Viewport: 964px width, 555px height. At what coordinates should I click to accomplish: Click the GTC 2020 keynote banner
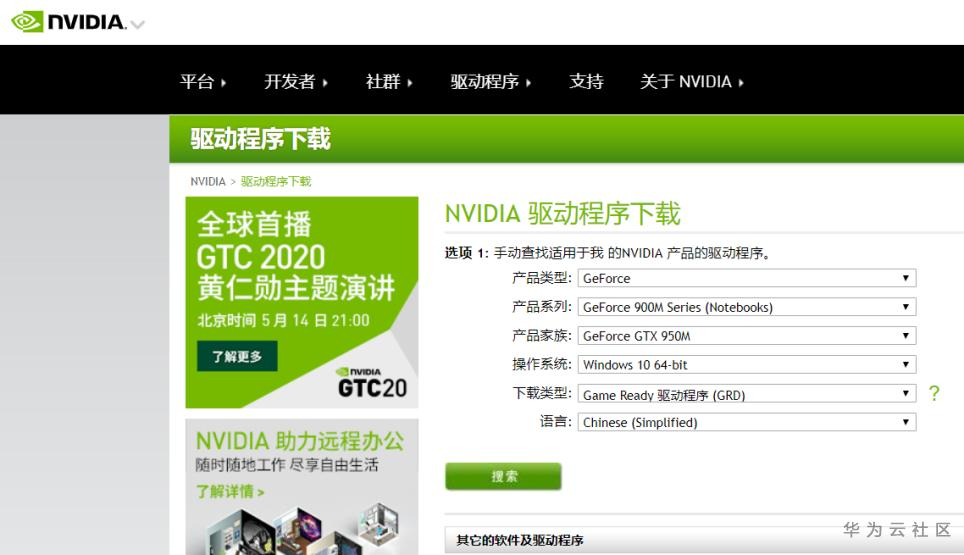point(301,302)
